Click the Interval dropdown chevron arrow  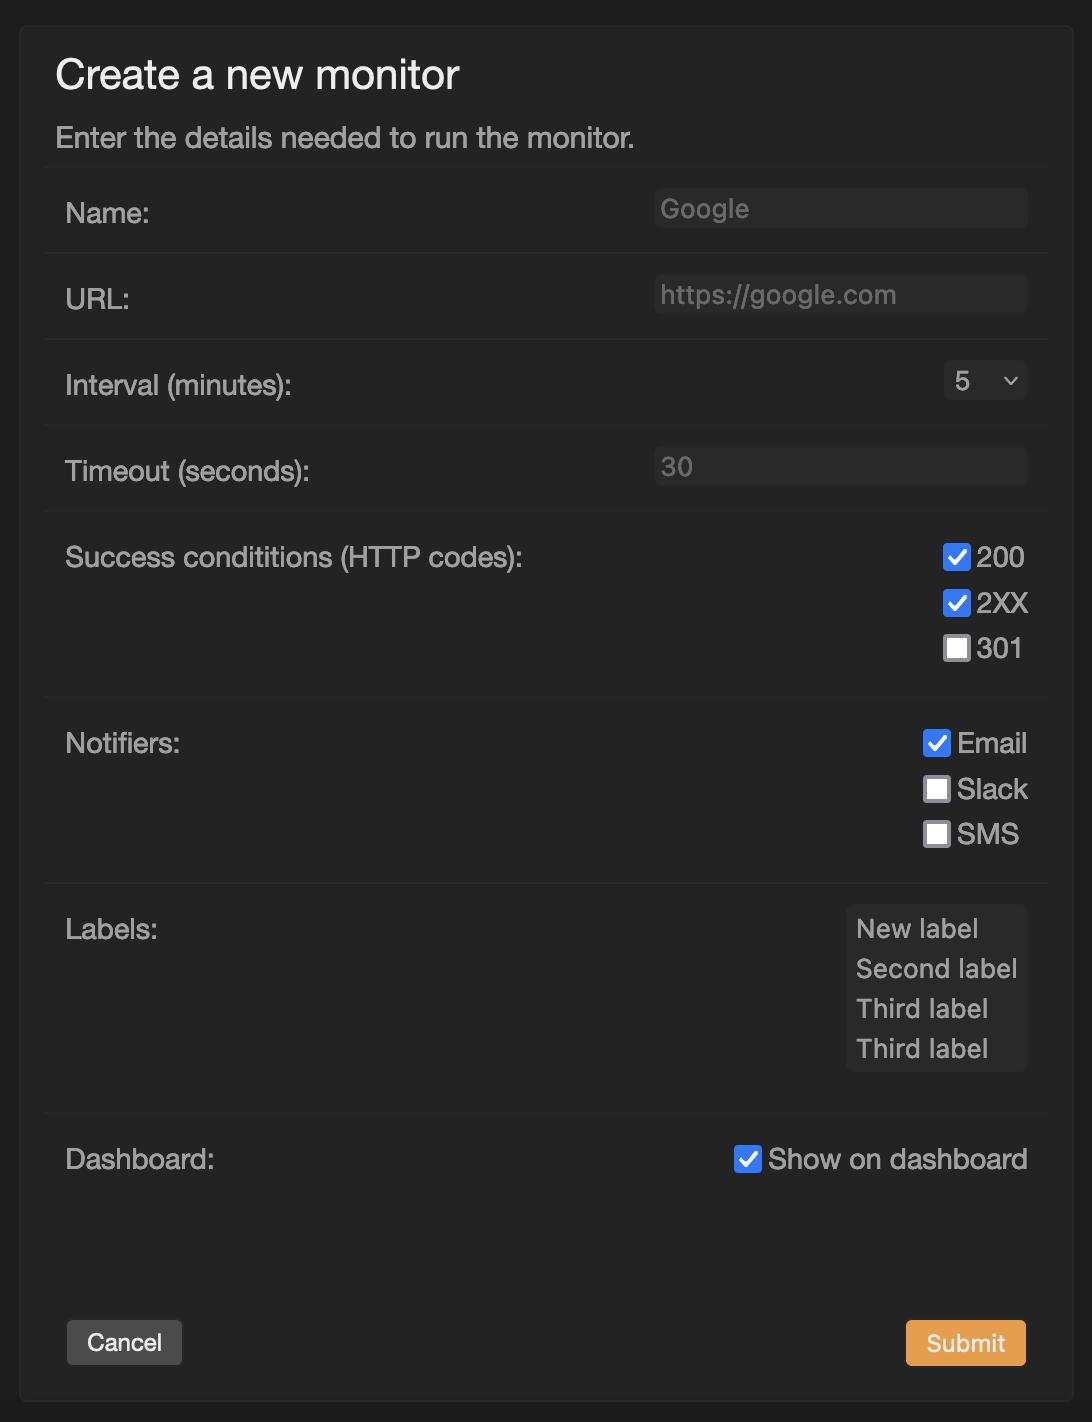[x=1011, y=381]
